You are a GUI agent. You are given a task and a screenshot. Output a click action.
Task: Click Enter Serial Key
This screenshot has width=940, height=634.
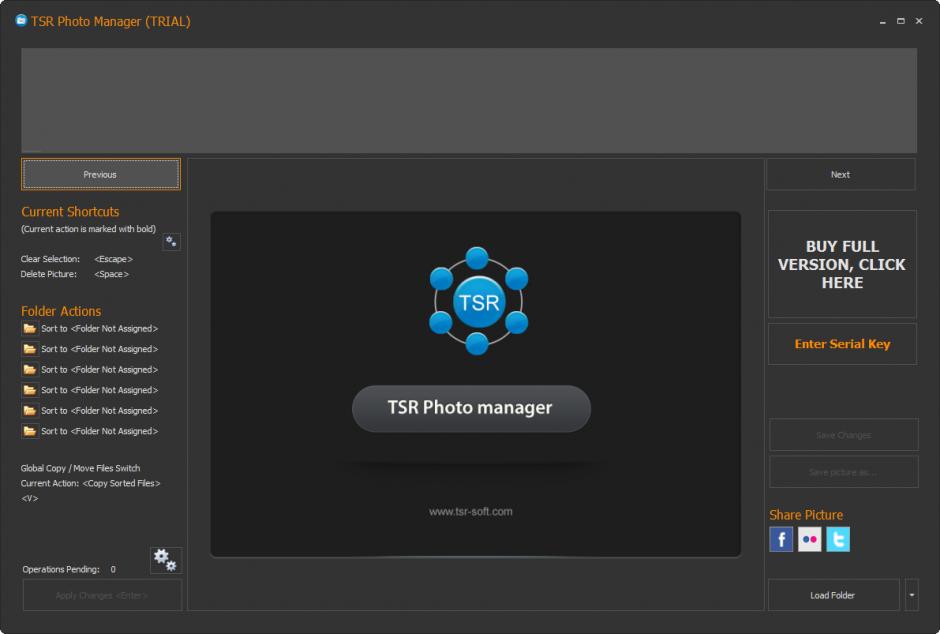click(x=842, y=344)
